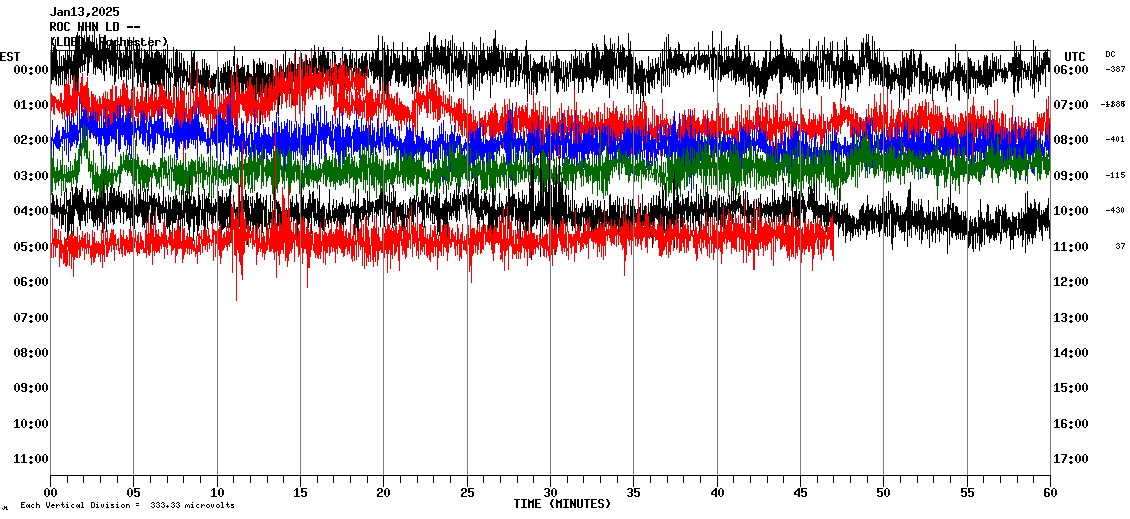Click the TIME (MINUTES) axis title
This screenshot has width=1130, height=519.
(x=562, y=504)
